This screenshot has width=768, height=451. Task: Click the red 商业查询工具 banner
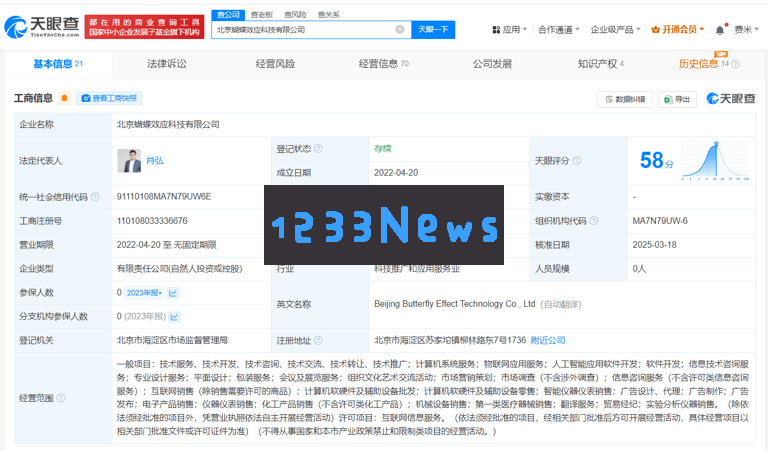point(144,27)
